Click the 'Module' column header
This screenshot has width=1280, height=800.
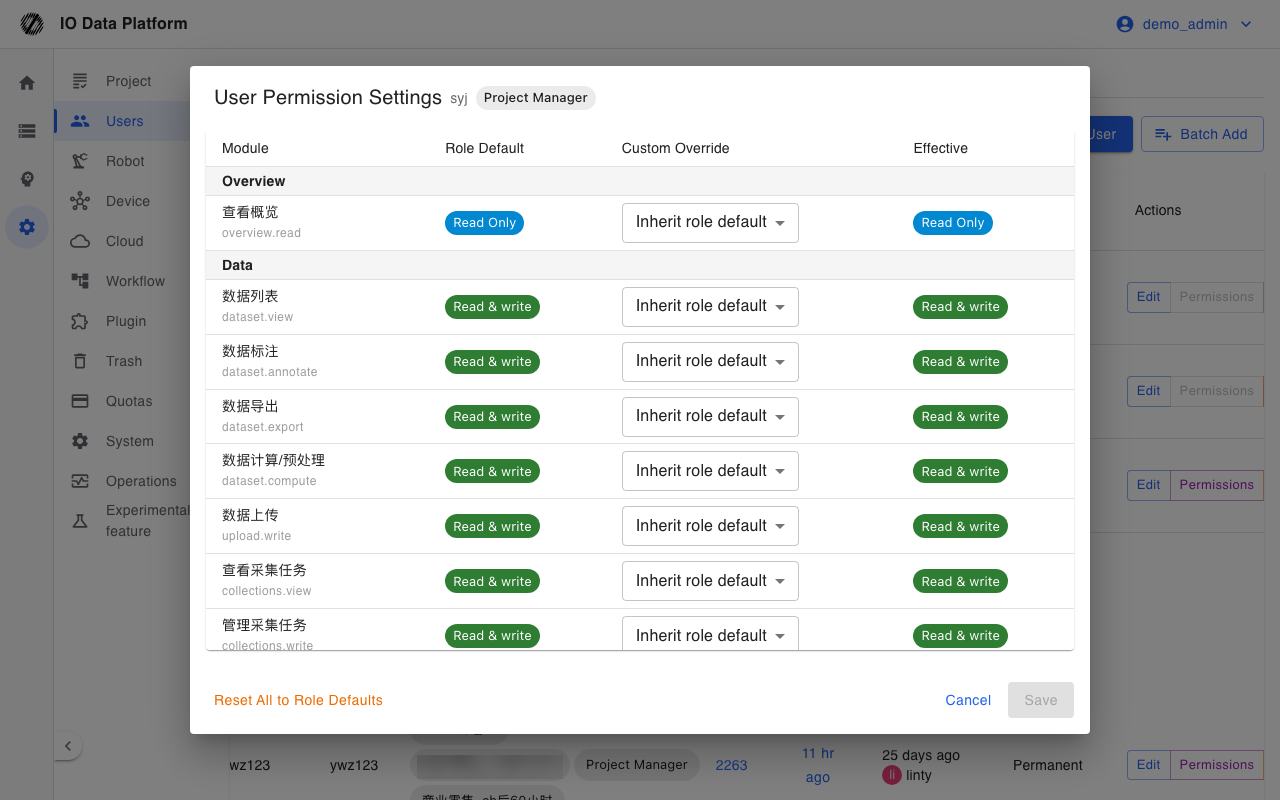click(x=245, y=148)
